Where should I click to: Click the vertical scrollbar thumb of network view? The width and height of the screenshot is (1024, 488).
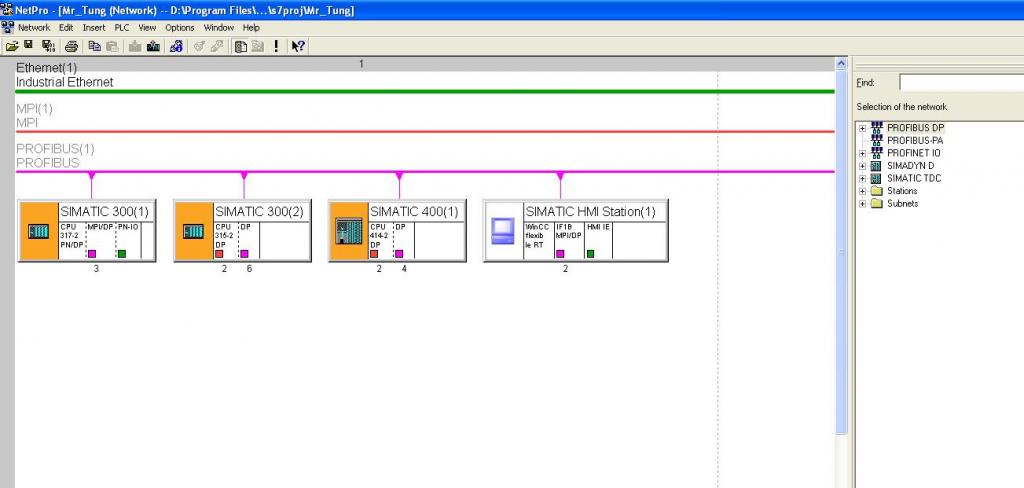(x=841, y=253)
